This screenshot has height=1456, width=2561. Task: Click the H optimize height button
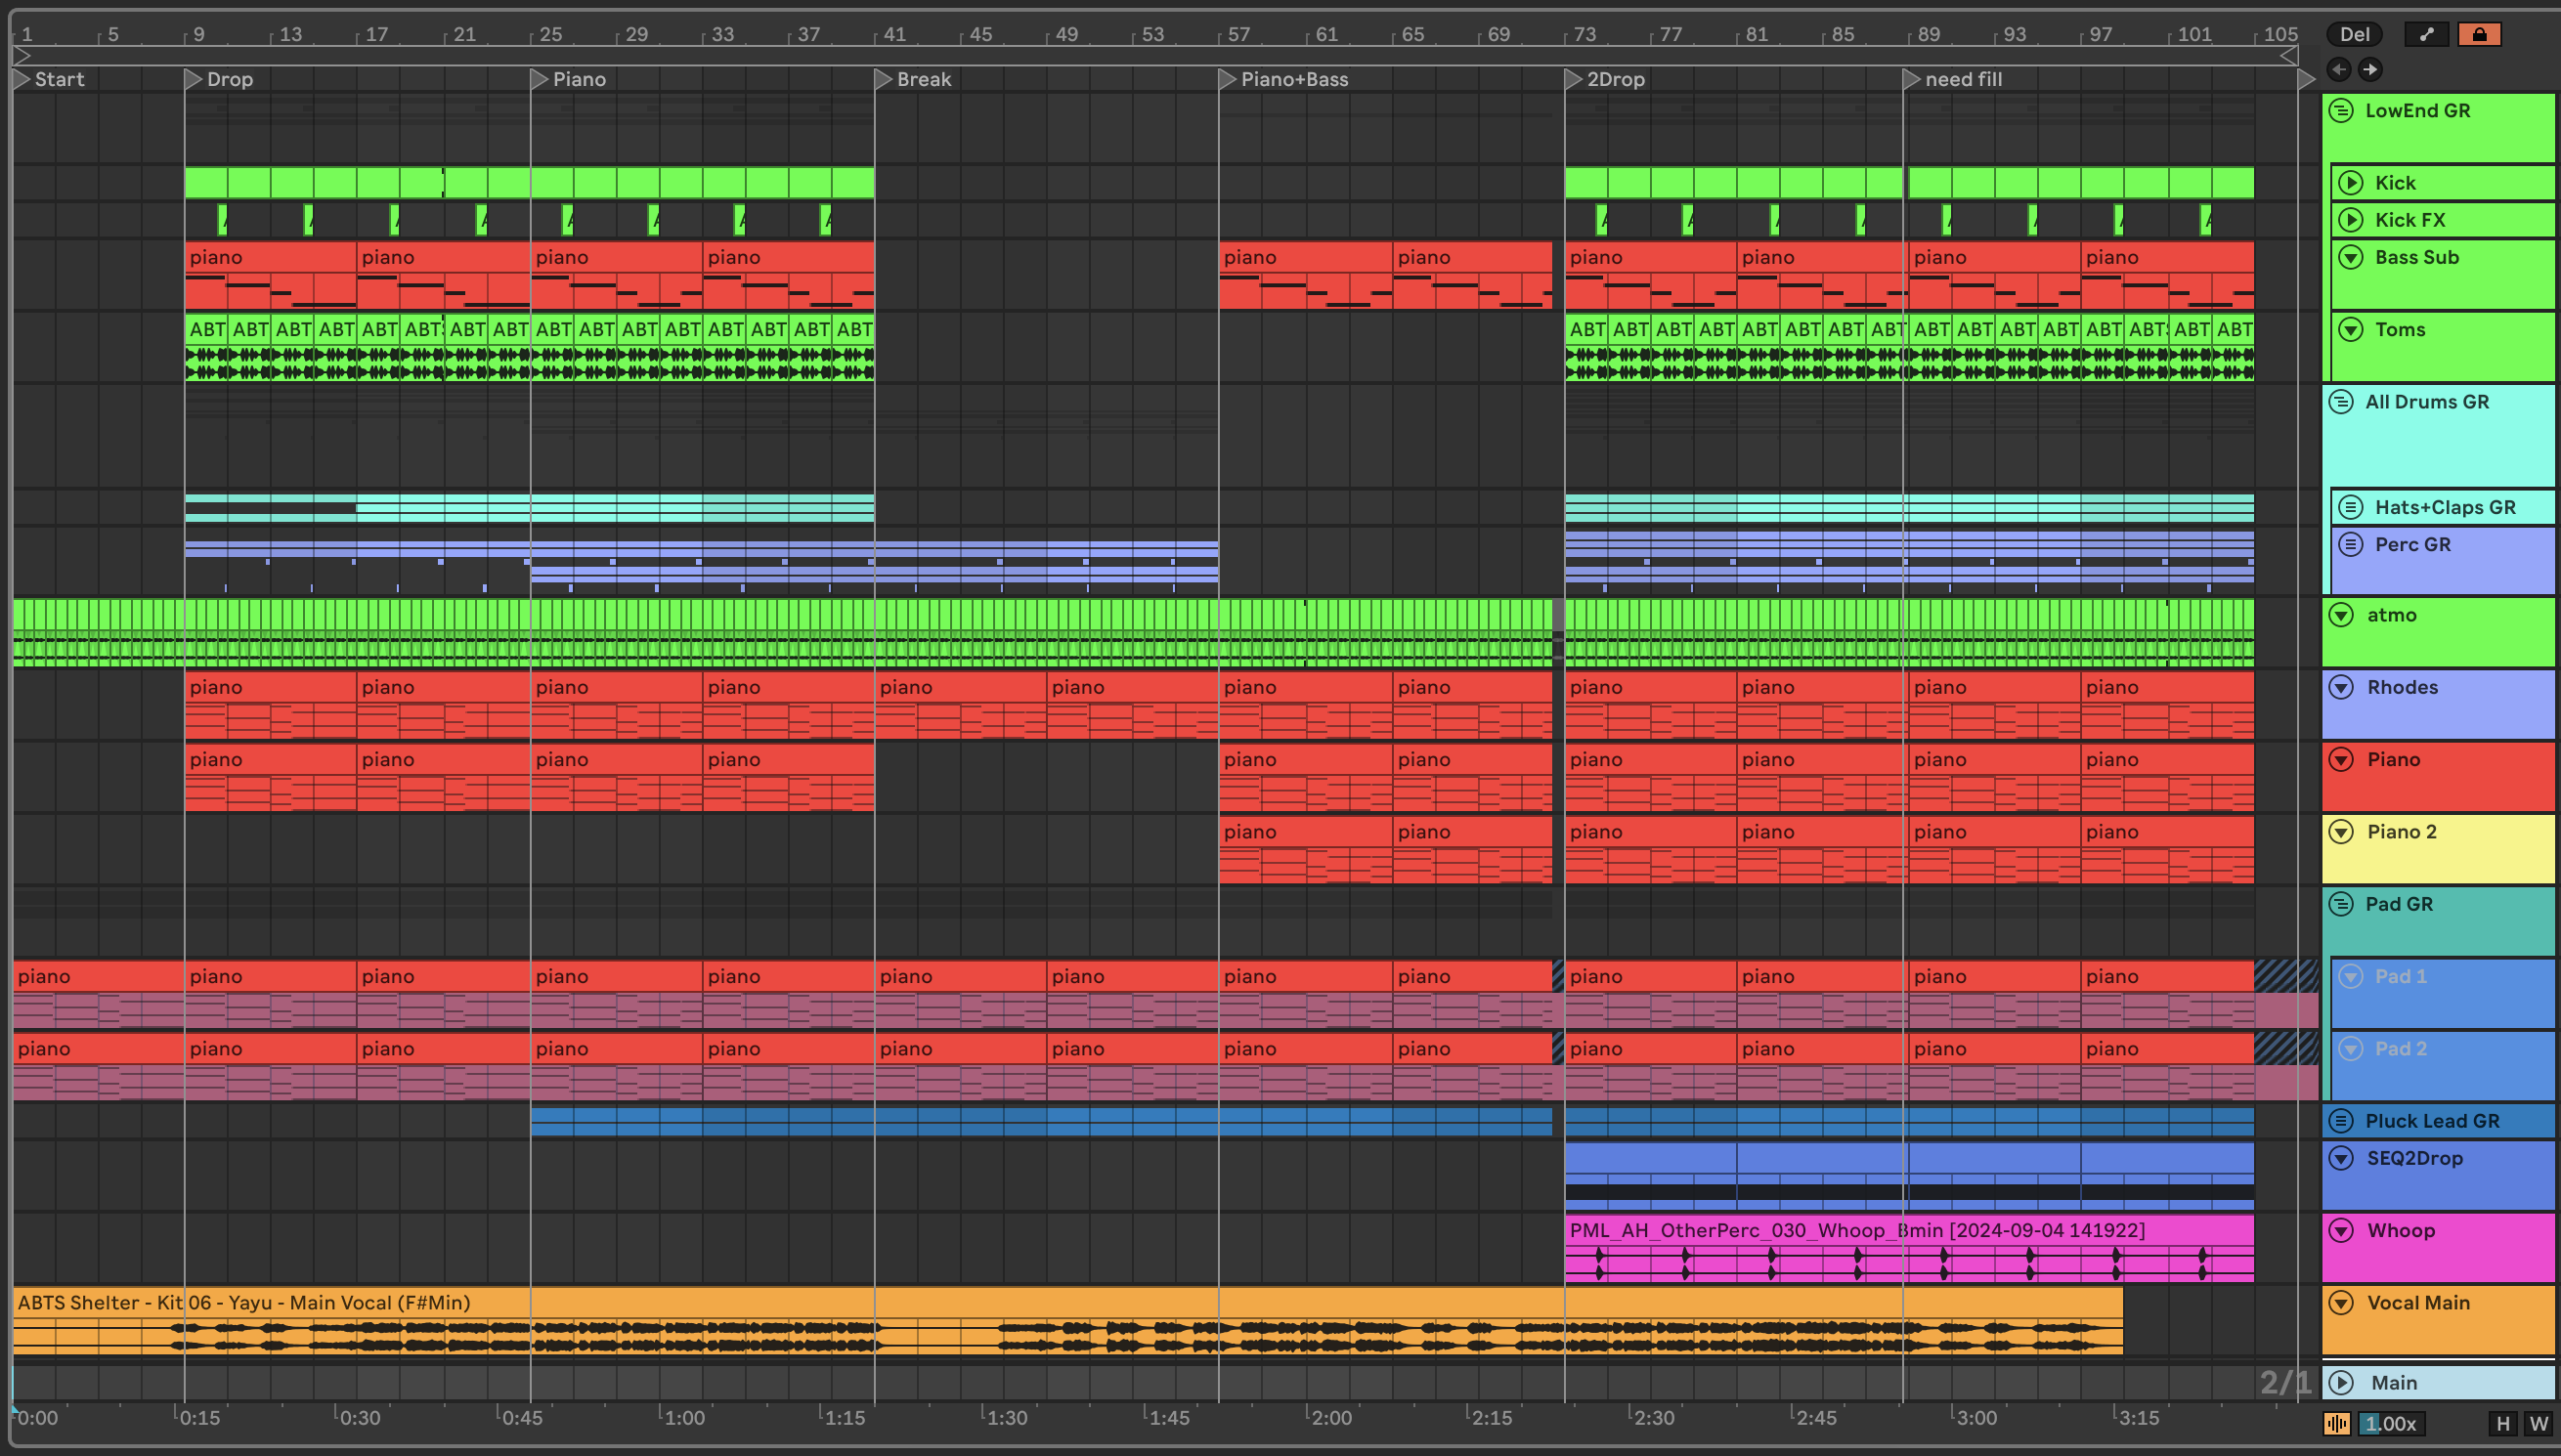point(2503,1423)
